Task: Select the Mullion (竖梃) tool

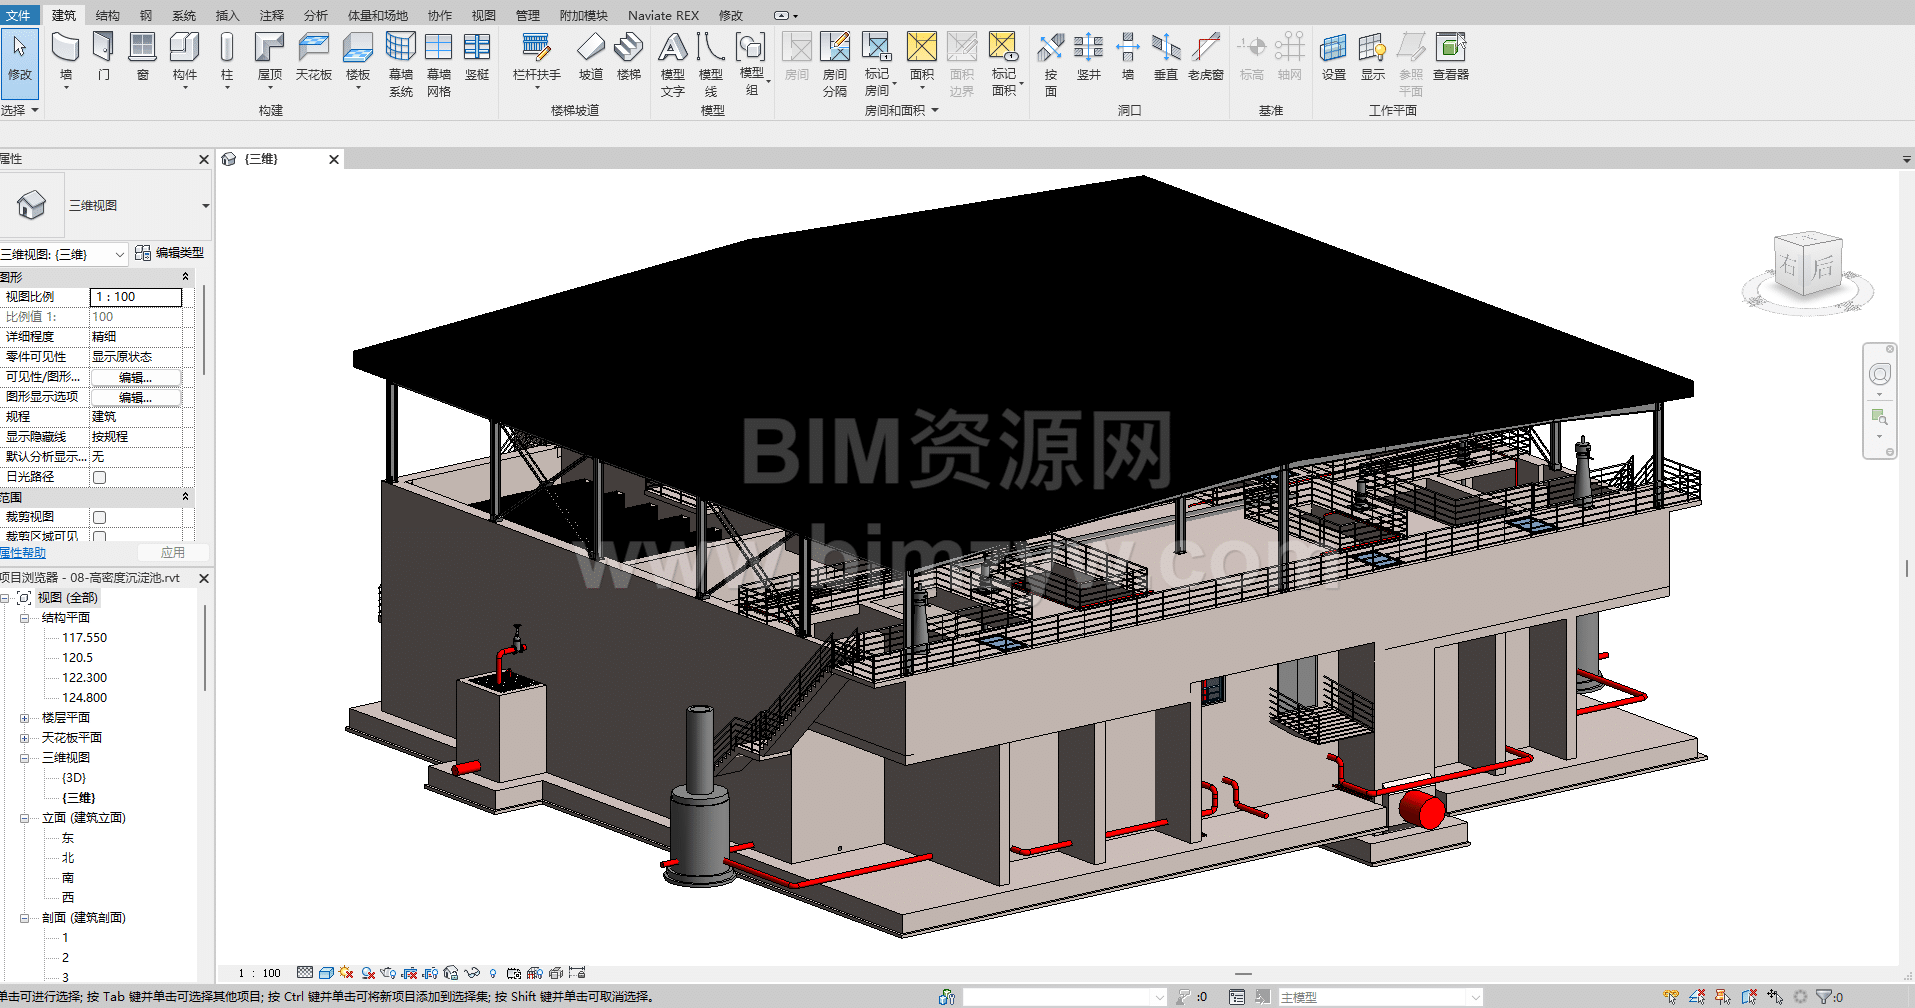Action: coord(477,57)
